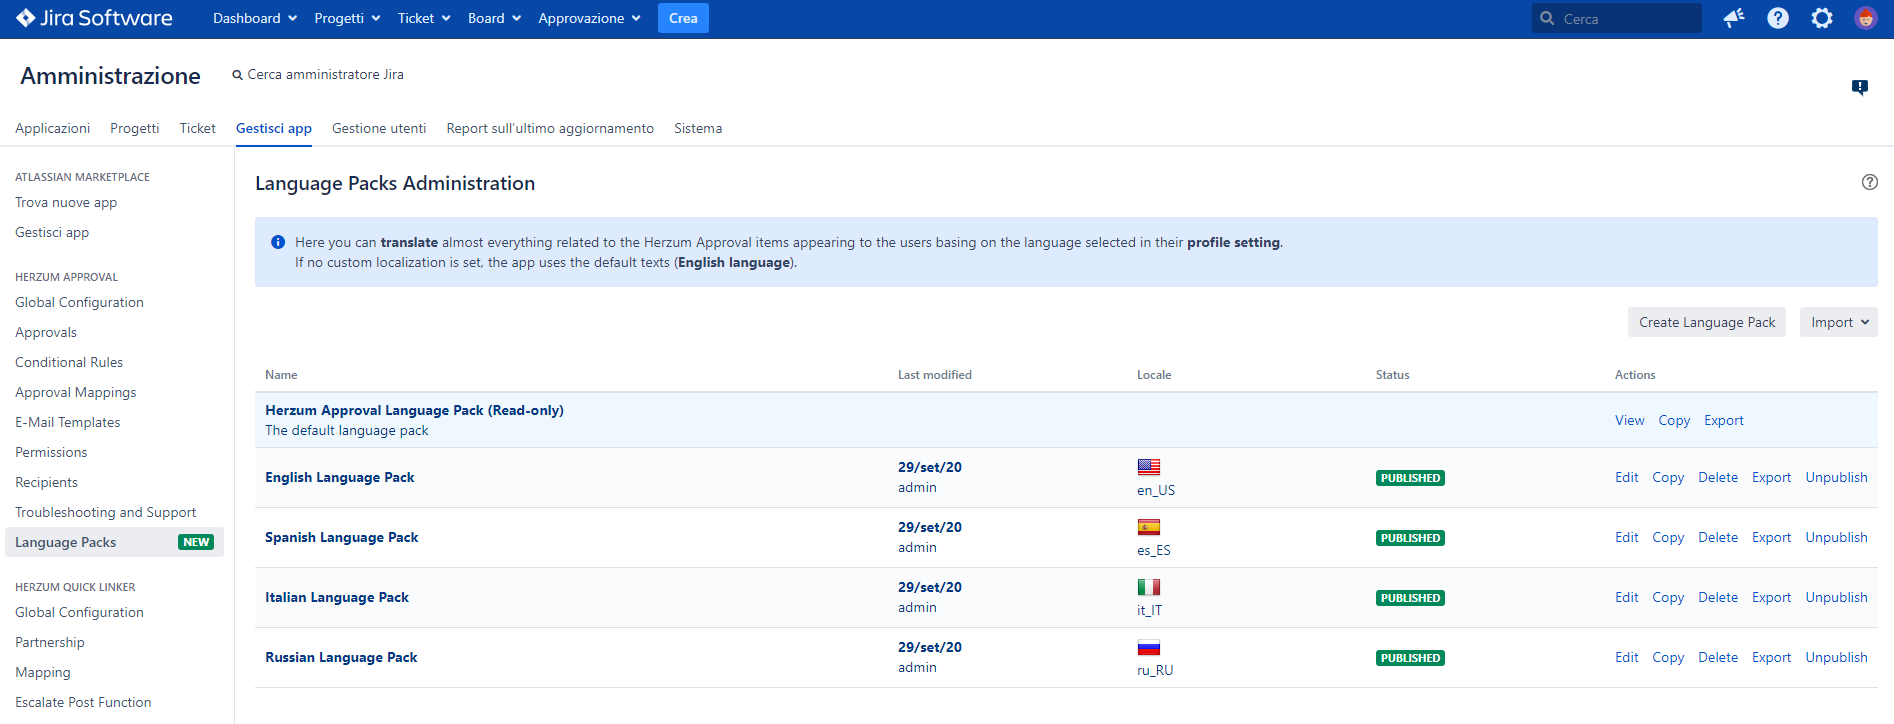Focus the Cerca search field
Image resolution: width=1894 pixels, height=724 pixels.
tap(1617, 18)
